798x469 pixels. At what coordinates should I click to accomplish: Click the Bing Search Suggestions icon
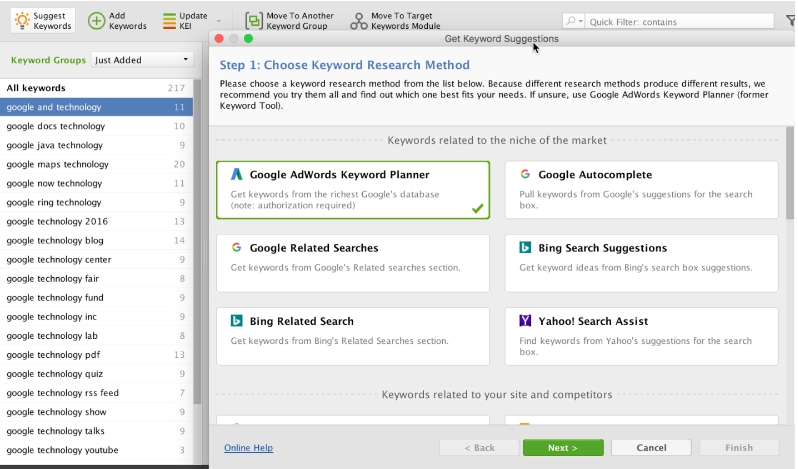525,247
